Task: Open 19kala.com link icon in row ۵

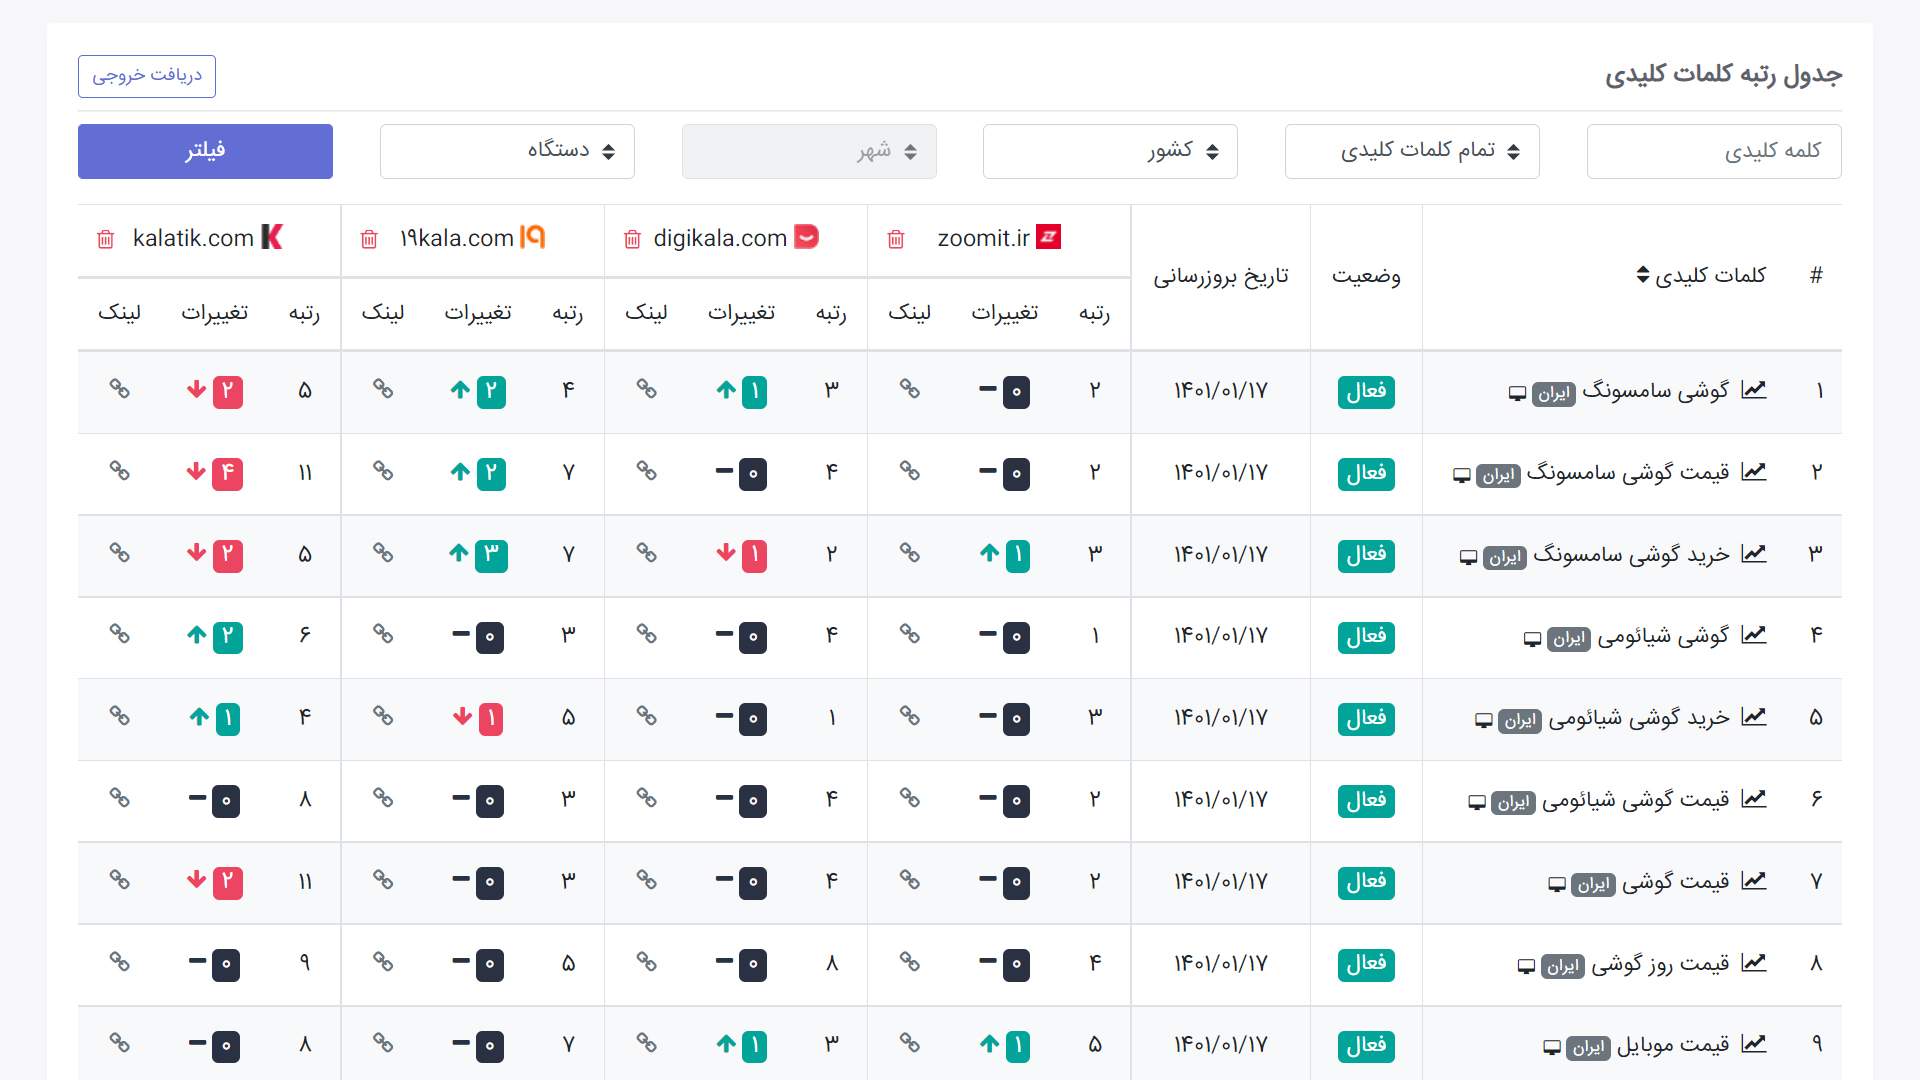Action: [383, 715]
